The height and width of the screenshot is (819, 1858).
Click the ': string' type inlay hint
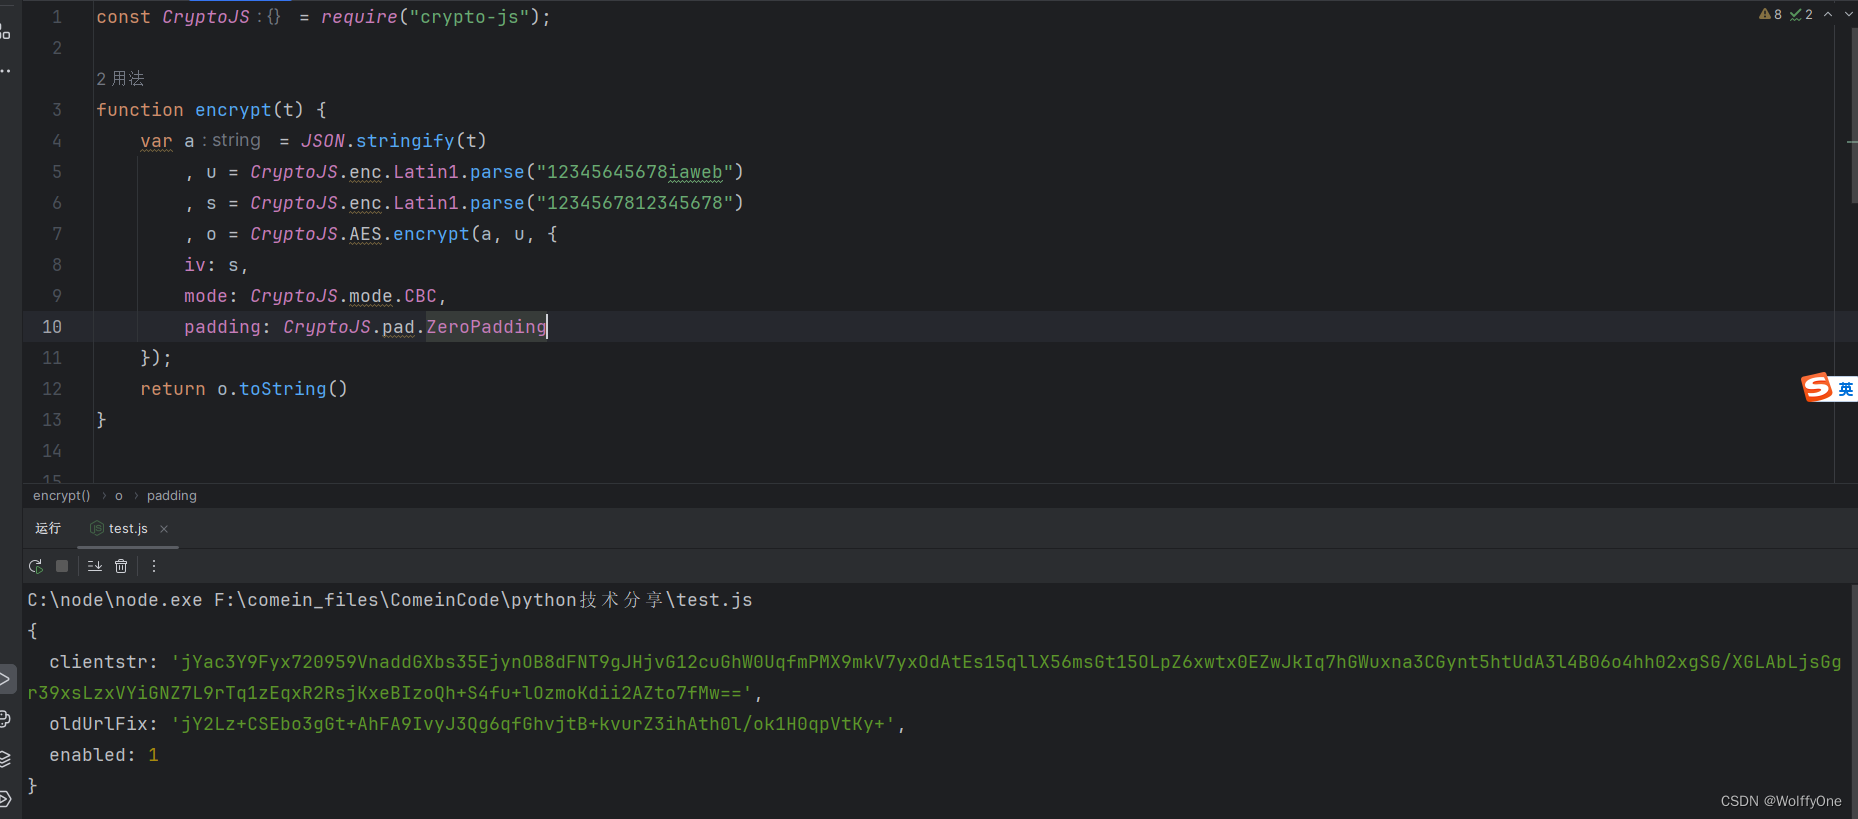(231, 141)
